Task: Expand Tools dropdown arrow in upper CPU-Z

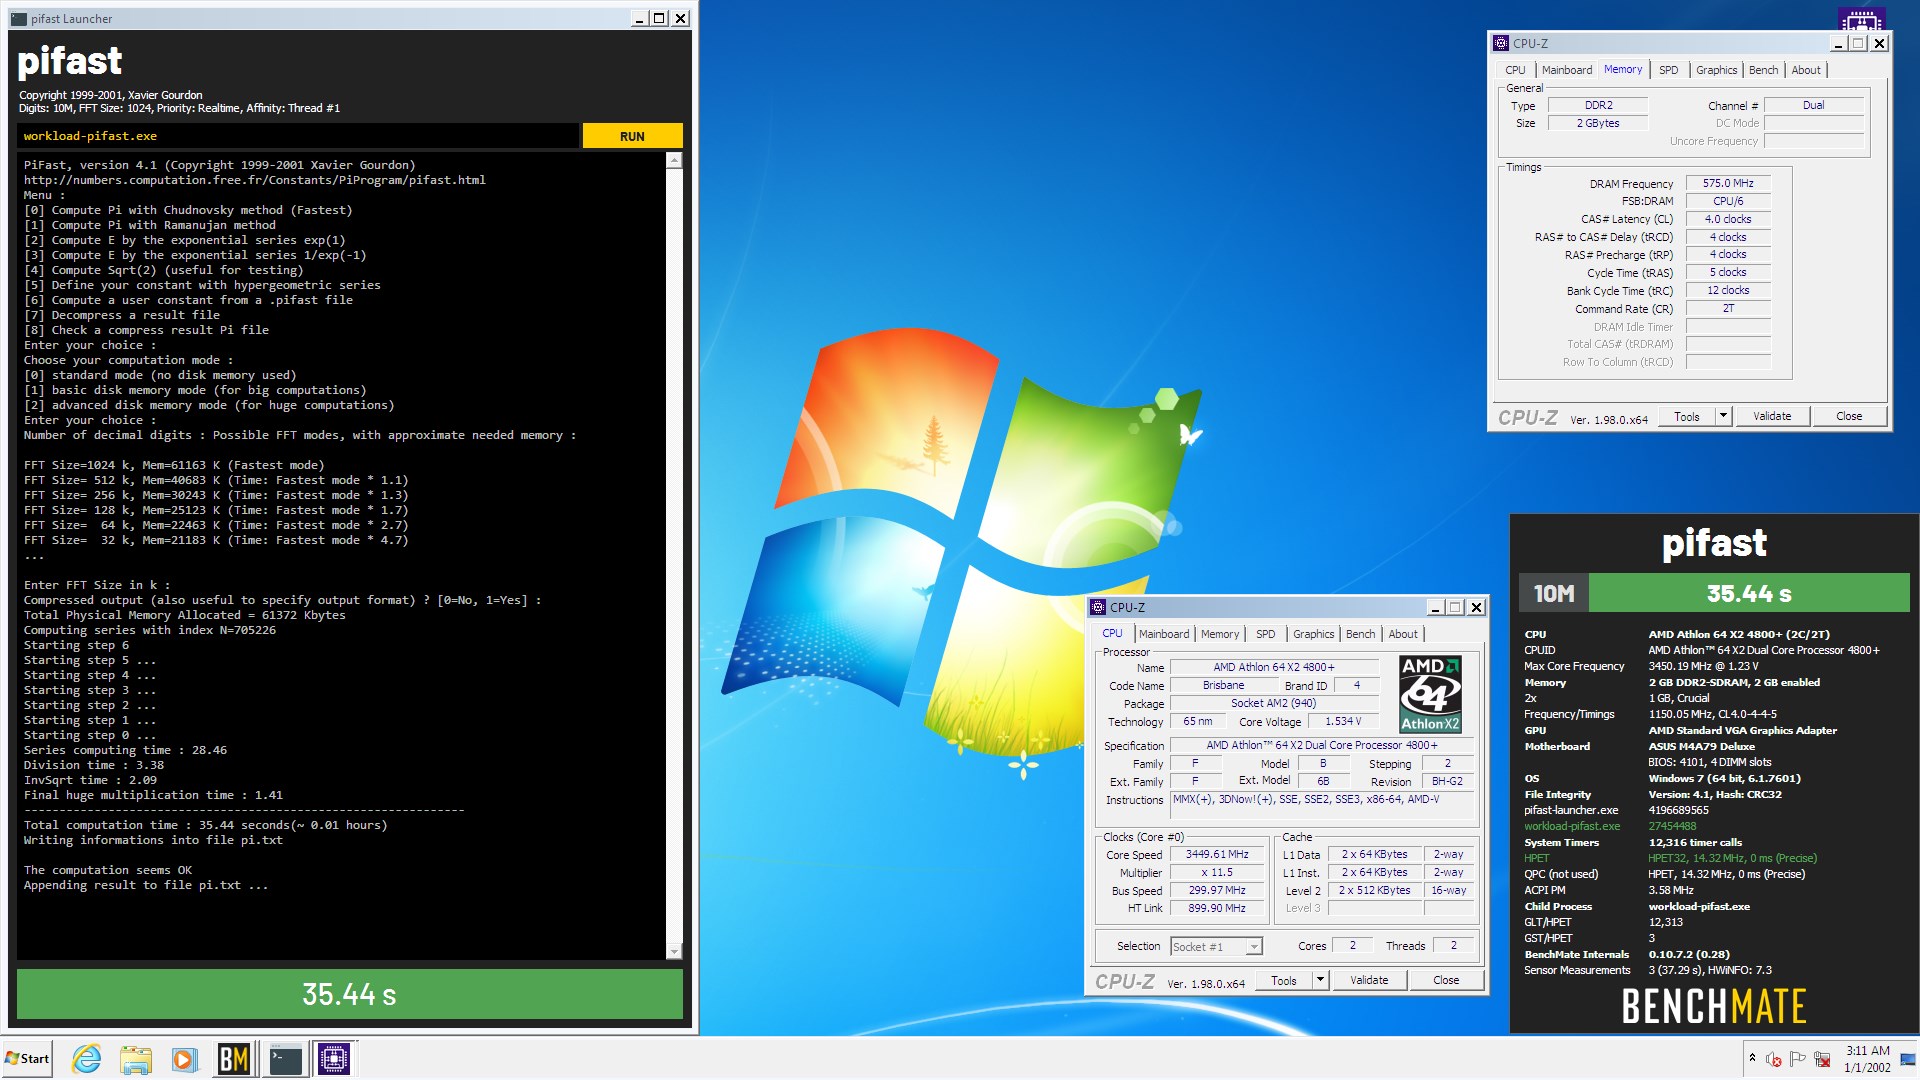Action: click(x=1723, y=417)
